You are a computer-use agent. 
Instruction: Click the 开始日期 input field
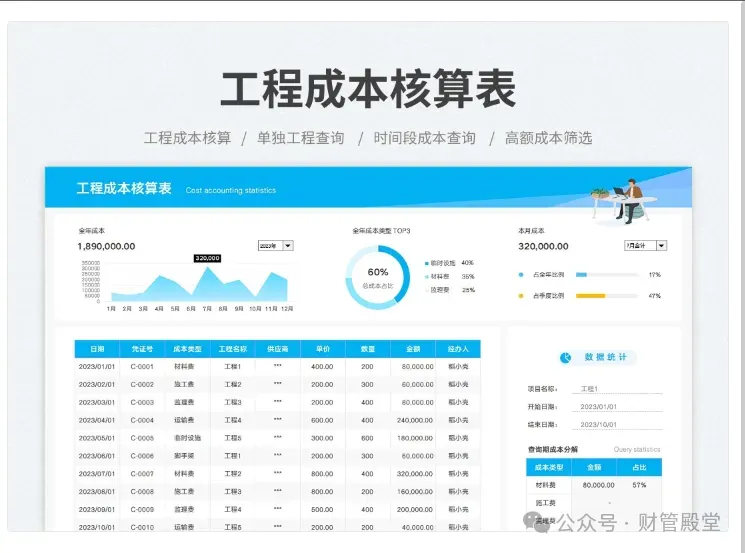pos(617,407)
